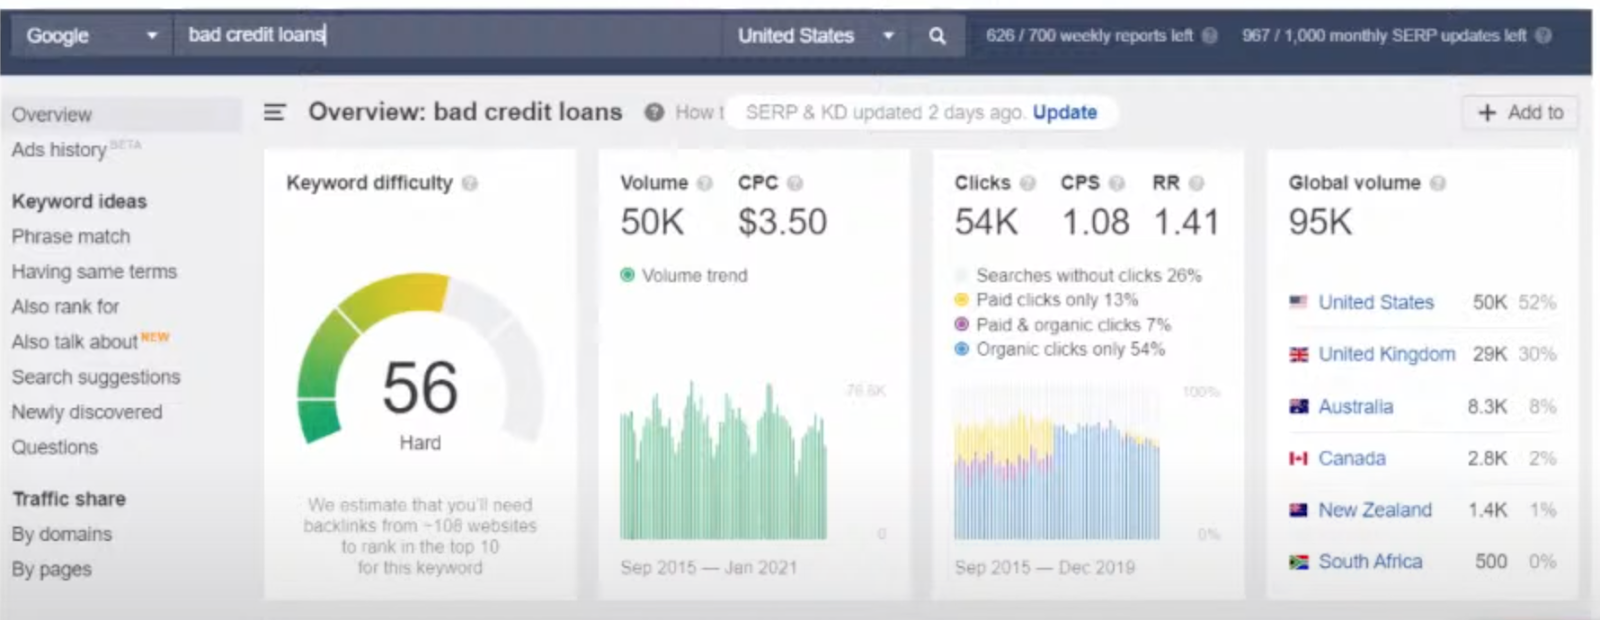
Task: Click the $3.50 CPC value
Action: (x=783, y=222)
